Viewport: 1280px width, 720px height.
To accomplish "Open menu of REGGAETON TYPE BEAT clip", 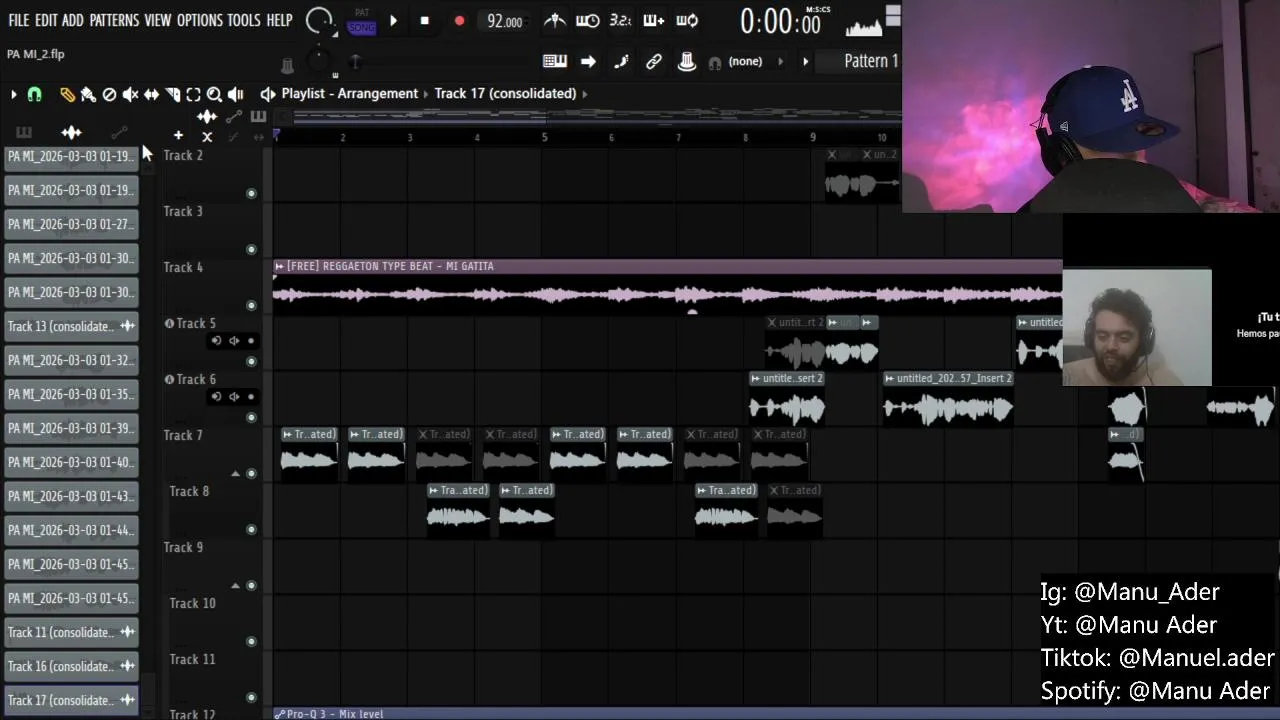I will click(x=279, y=266).
